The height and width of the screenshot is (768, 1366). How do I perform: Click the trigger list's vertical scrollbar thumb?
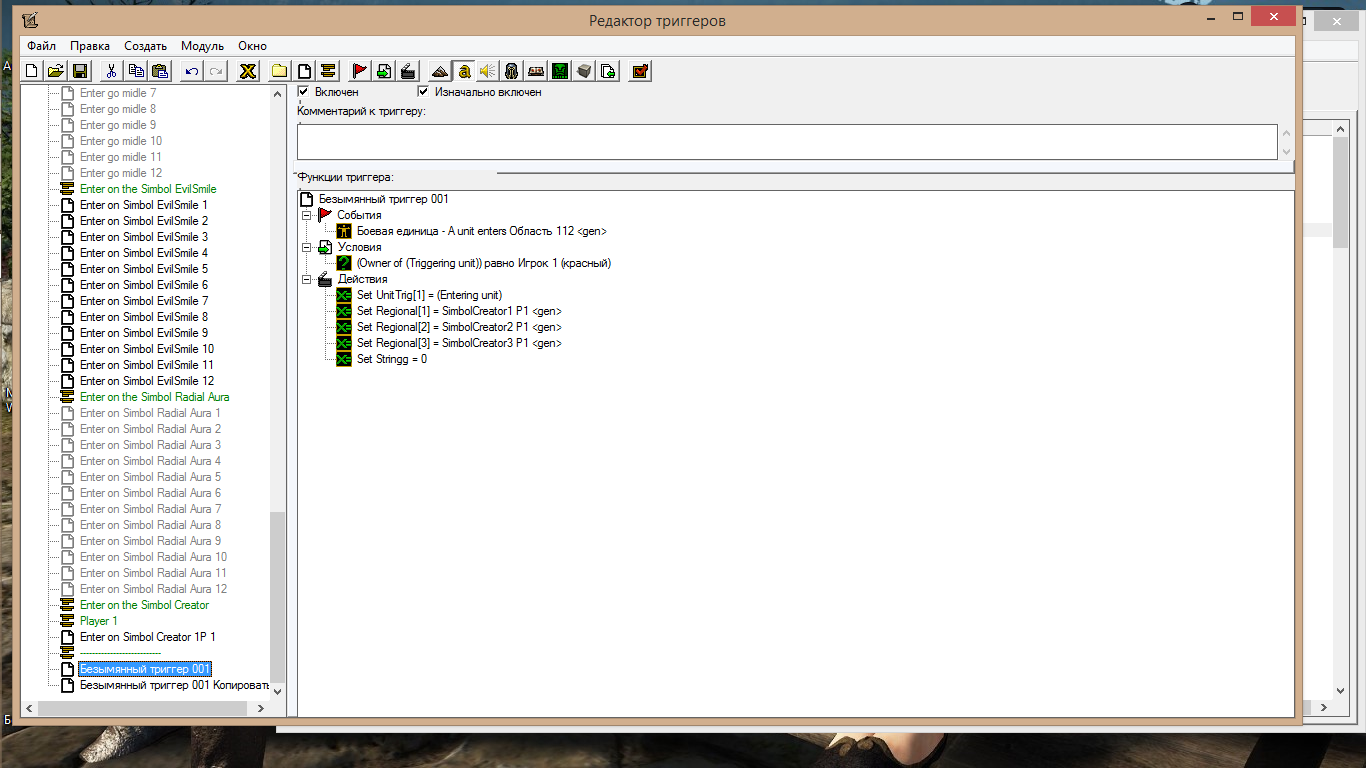tap(278, 598)
